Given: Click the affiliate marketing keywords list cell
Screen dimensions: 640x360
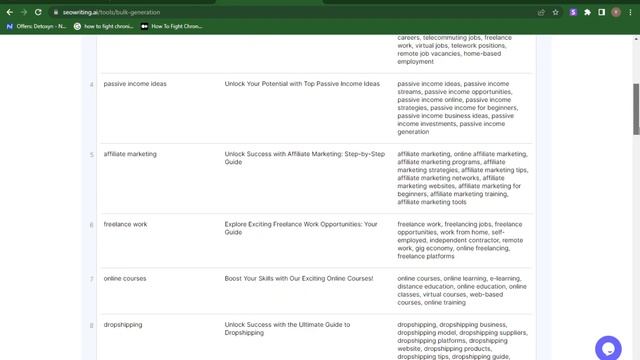Looking at the screenshot, I should tap(463, 178).
